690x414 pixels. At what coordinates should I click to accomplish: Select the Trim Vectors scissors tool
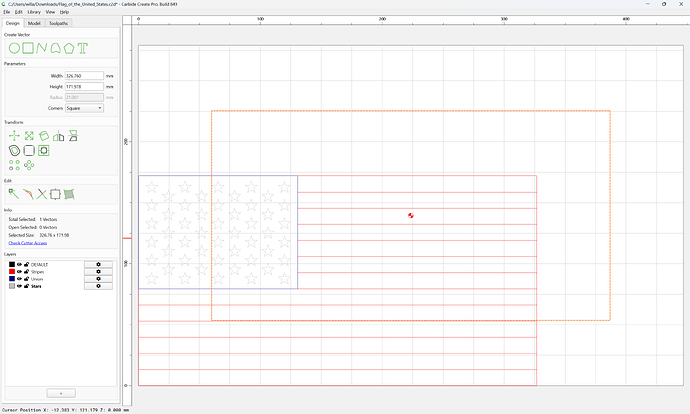click(41, 194)
